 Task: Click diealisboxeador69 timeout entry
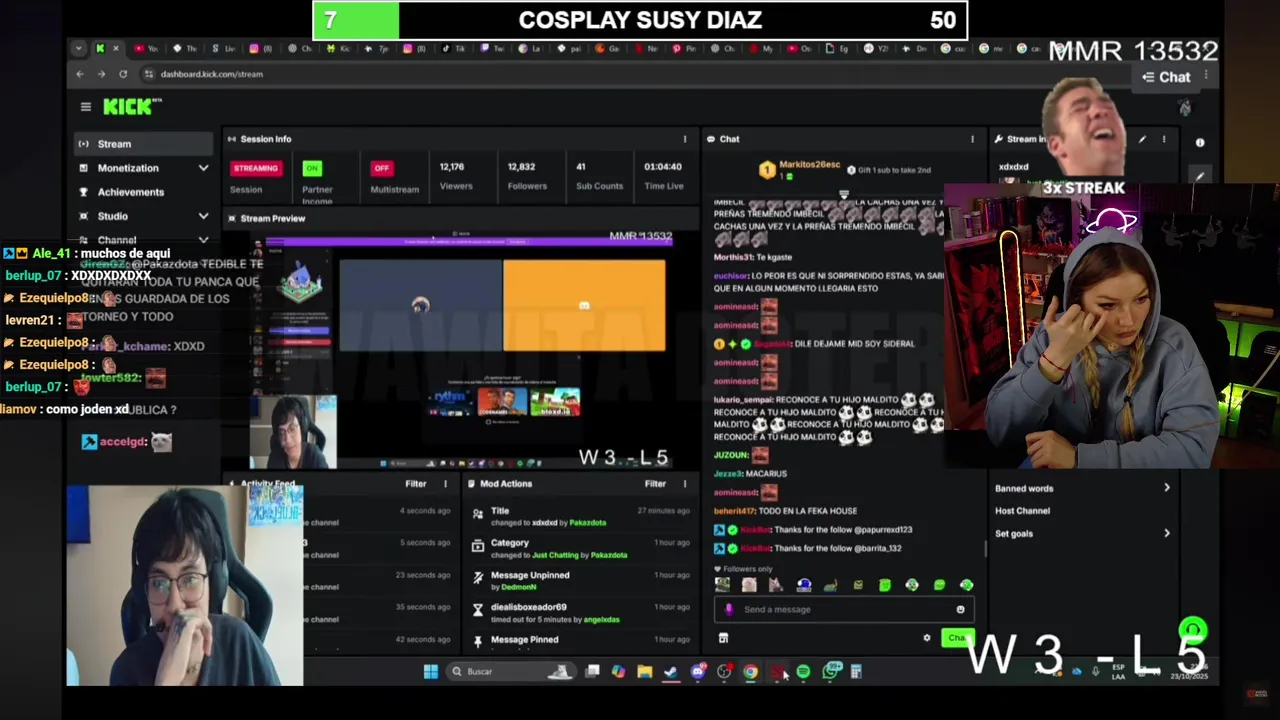(x=581, y=612)
